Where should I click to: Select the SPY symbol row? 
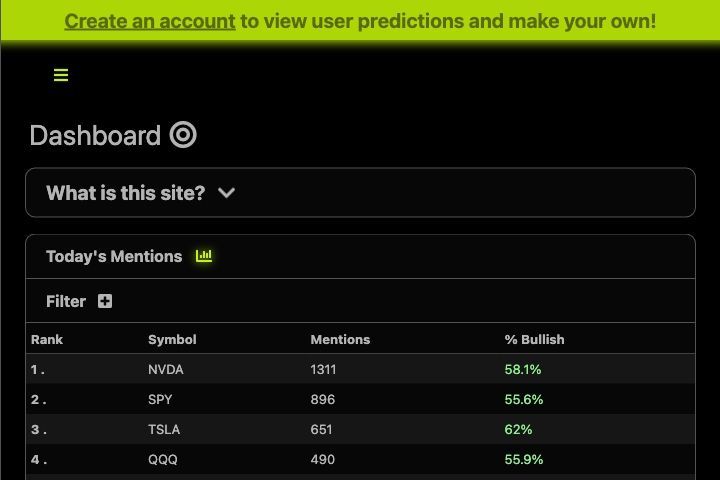[x=360, y=399]
